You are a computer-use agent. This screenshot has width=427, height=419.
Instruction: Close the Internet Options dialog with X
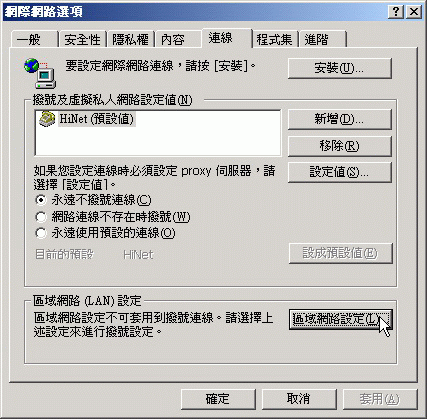coord(414,12)
